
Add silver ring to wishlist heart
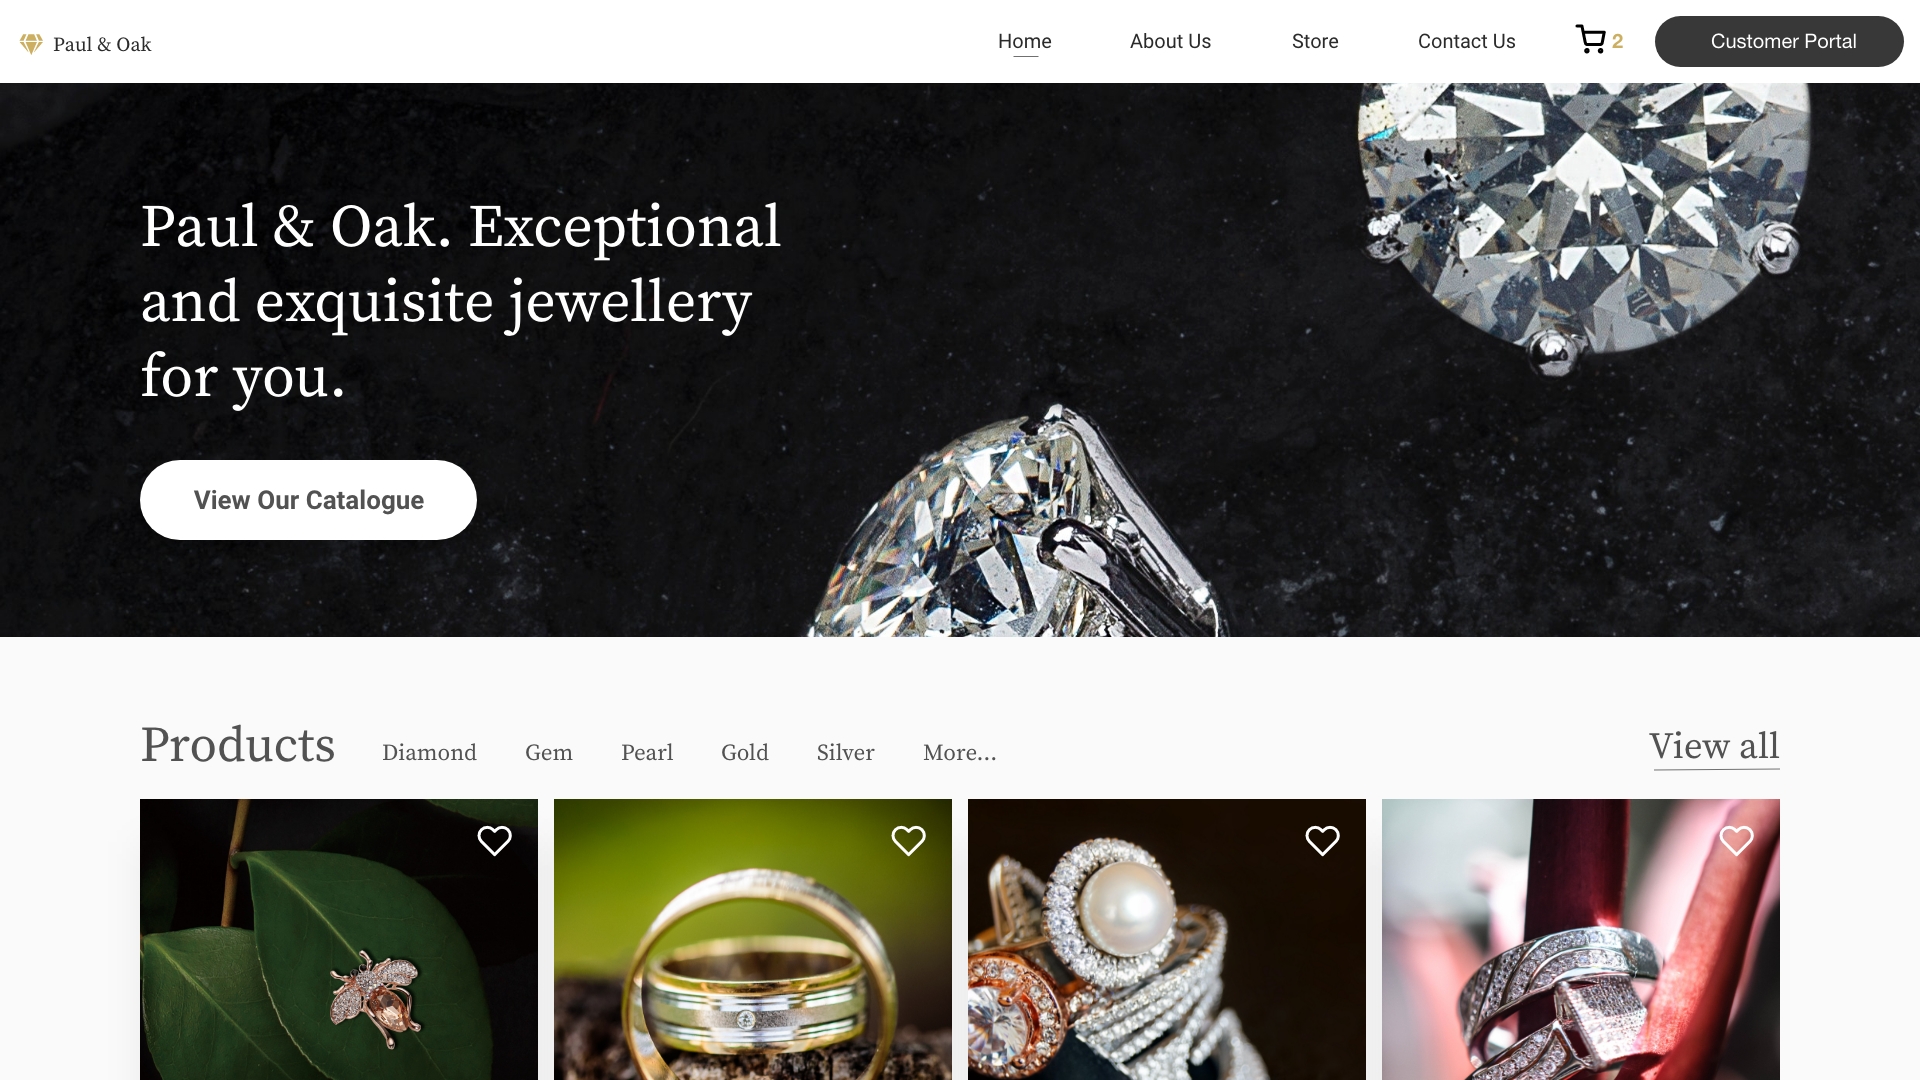(x=1736, y=840)
